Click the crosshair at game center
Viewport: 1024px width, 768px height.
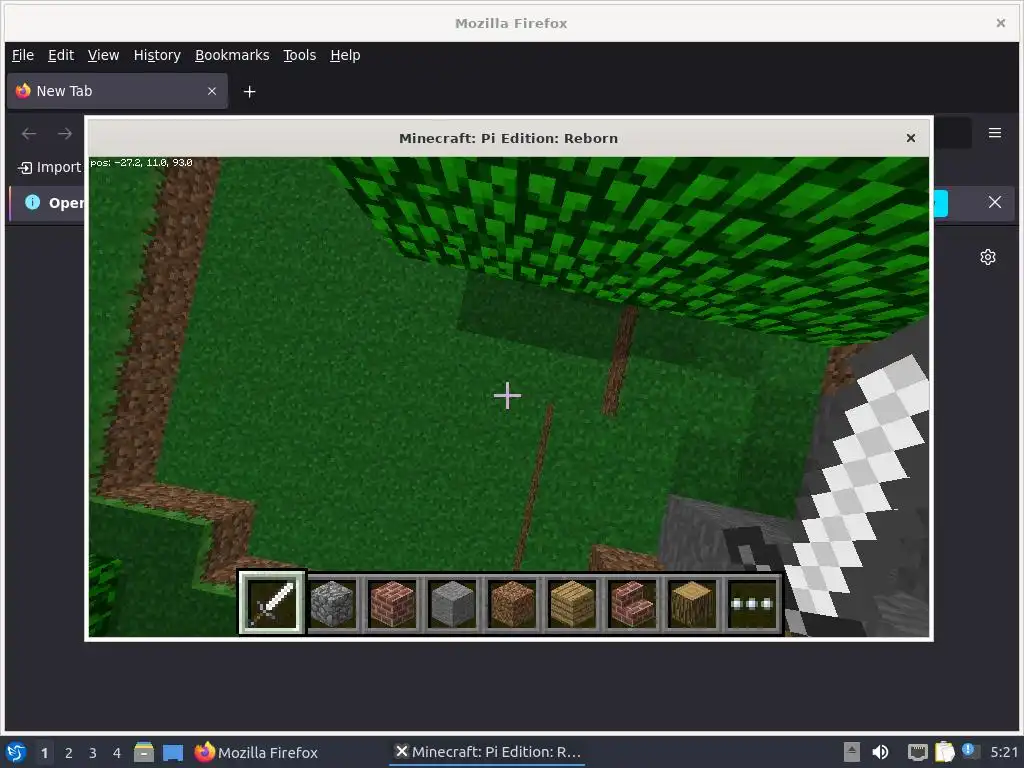tap(507, 396)
